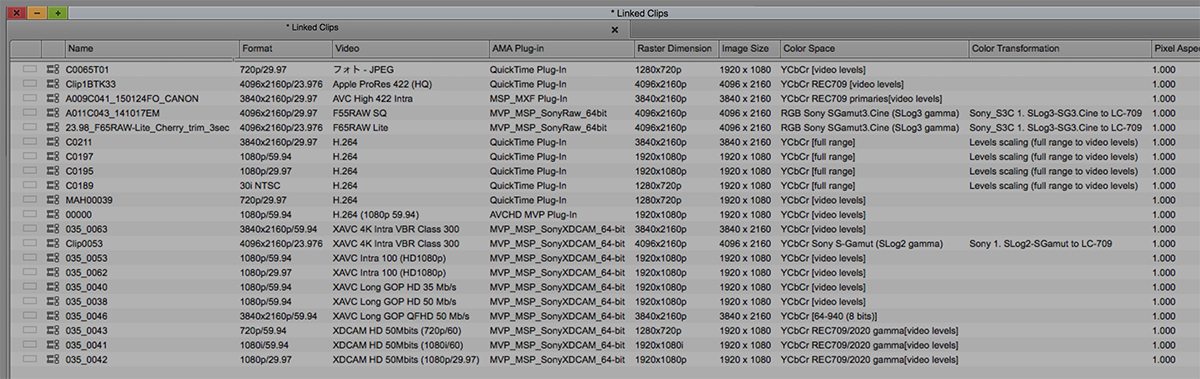1200x379 pixels.
Task: Pick the clip icon next to 035_0041
Action: coord(52,344)
